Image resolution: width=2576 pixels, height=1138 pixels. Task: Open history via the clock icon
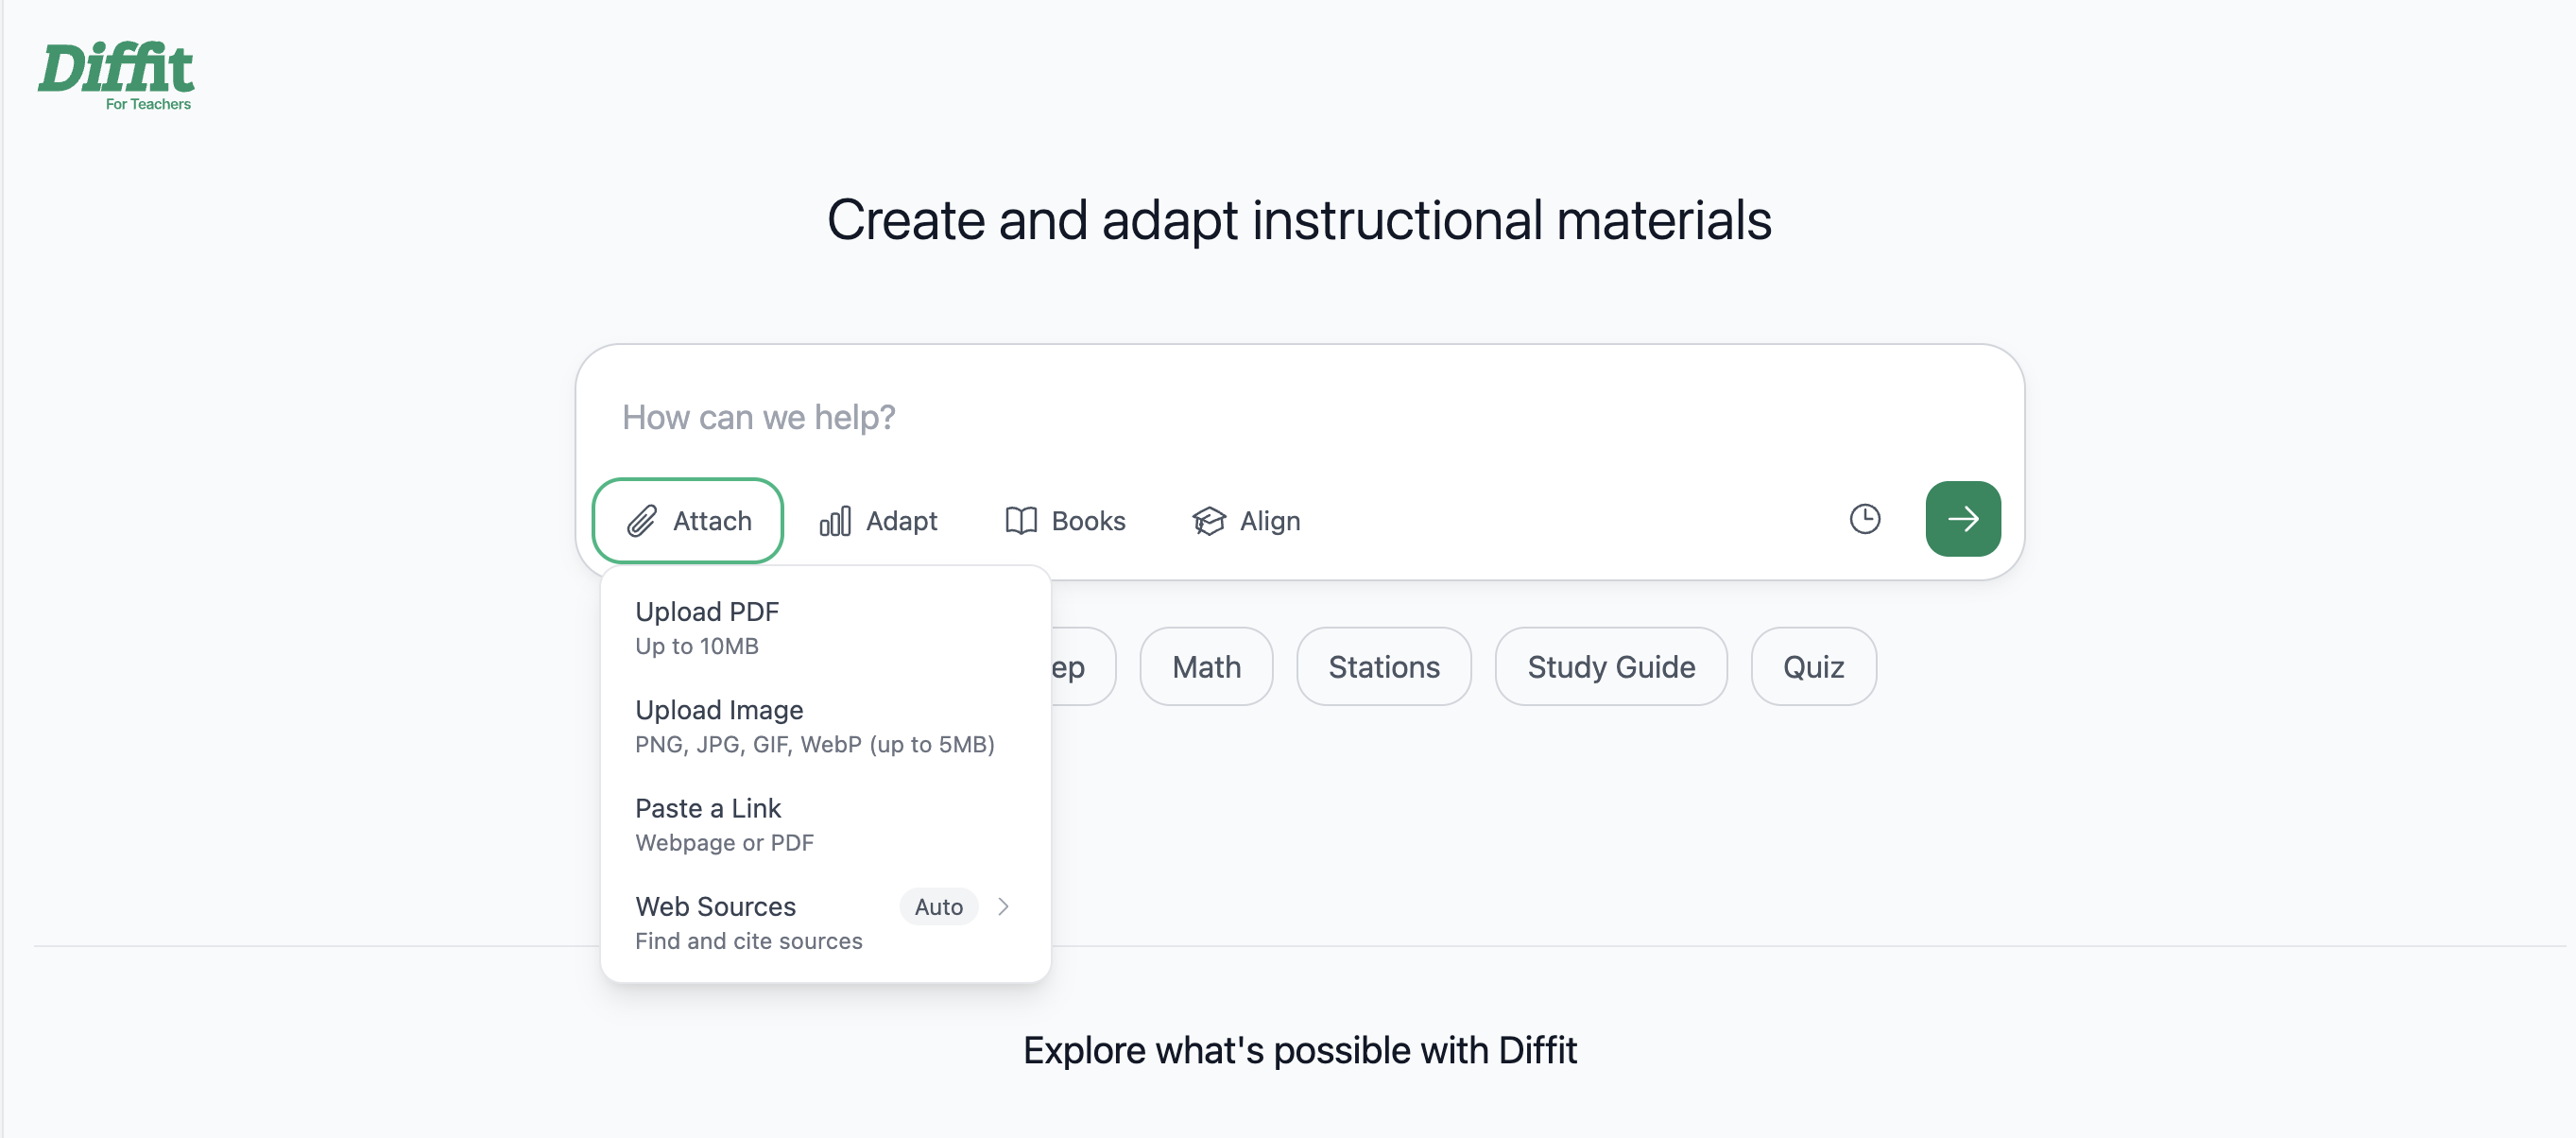pyautogui.click(x=1864, y=518)
